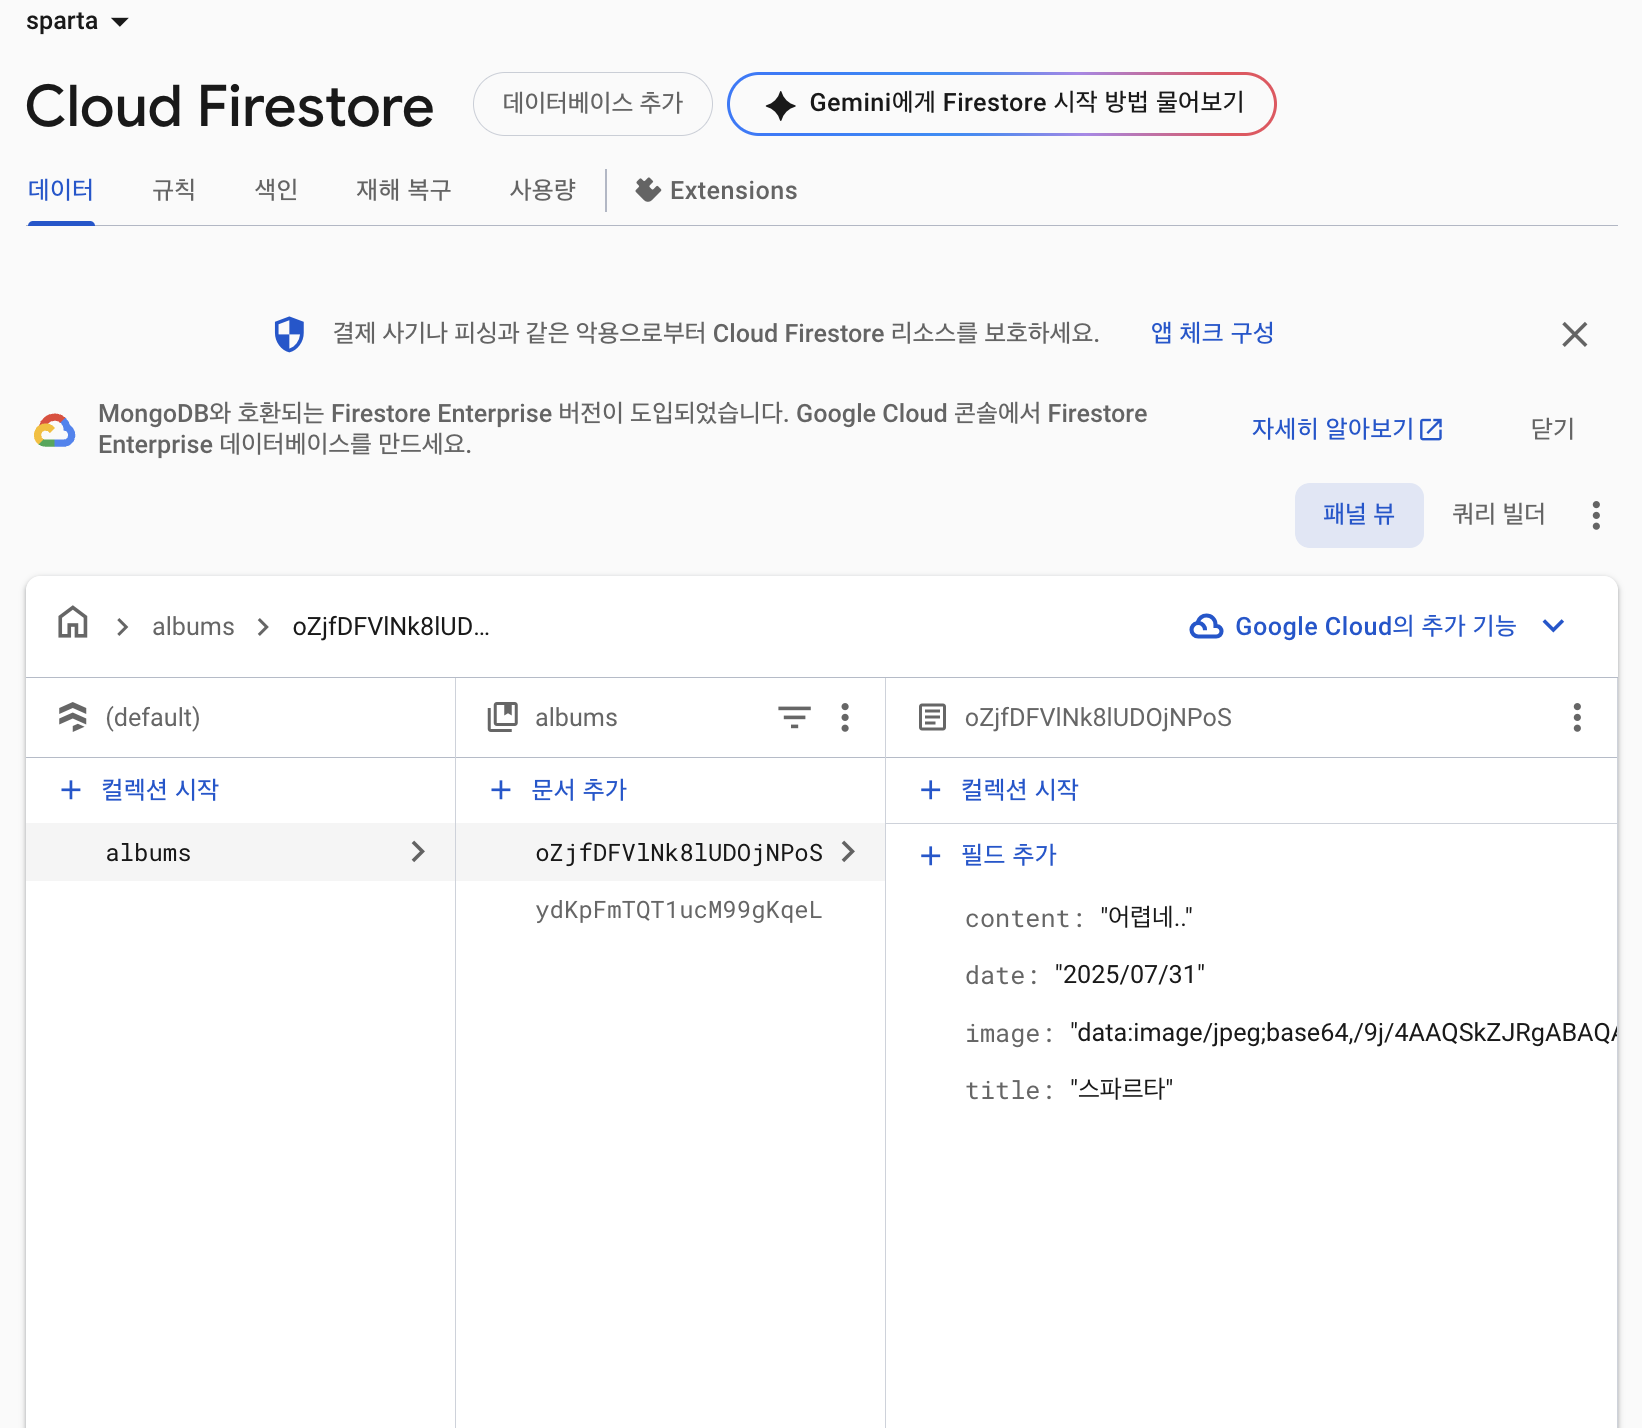Click 문서 추가 to add document
This screenshot has width=1642, height=1428.
coord(560,790)
